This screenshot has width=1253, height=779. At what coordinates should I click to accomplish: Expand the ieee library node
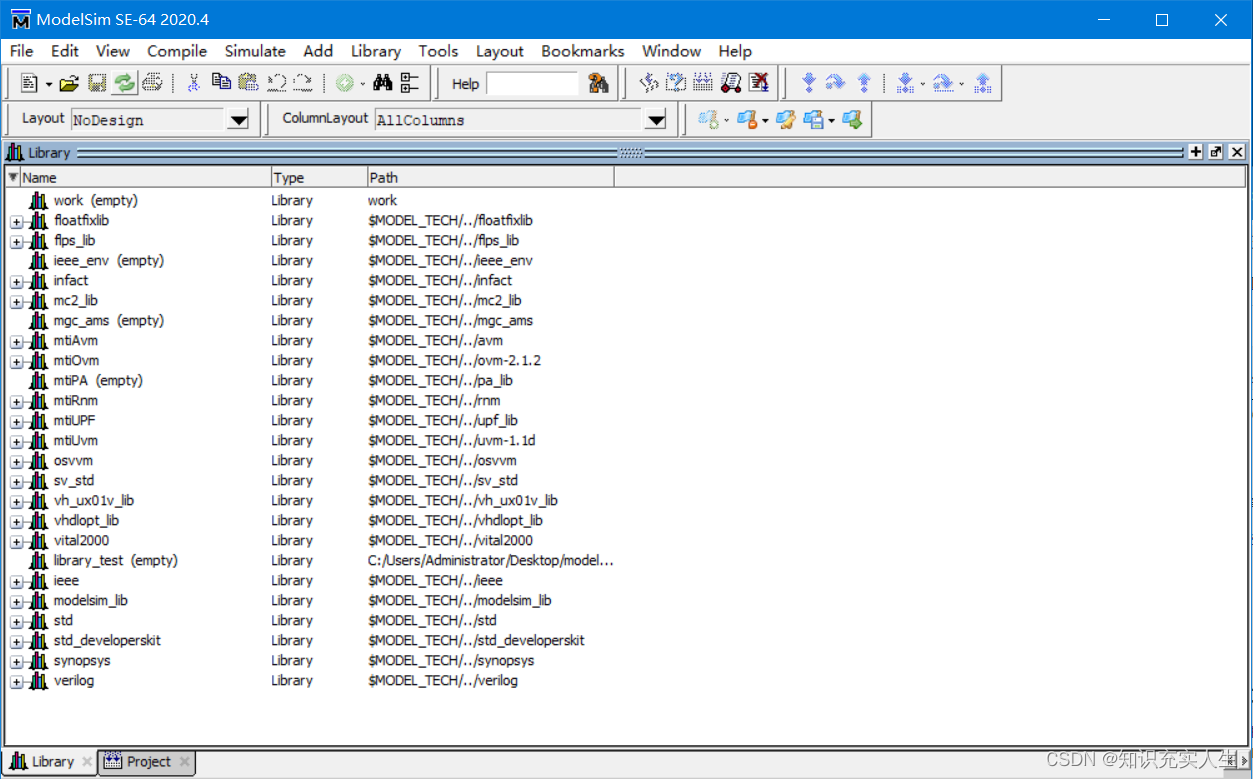point(16,581)
